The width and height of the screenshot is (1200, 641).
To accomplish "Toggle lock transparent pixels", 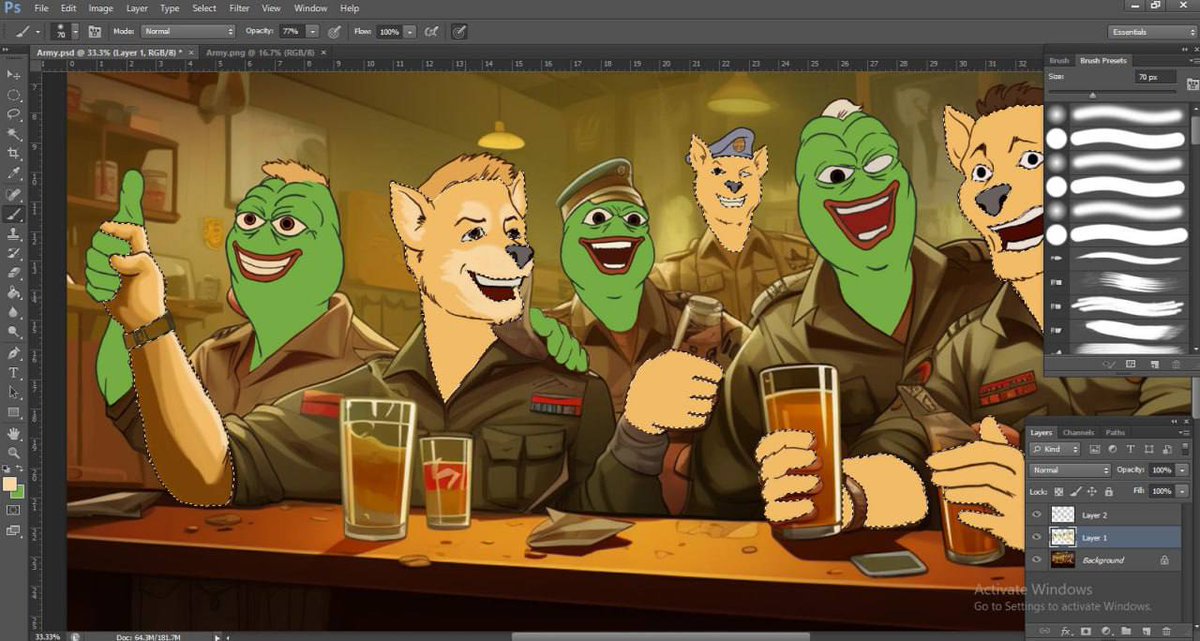I will [x=1059, y=492].
